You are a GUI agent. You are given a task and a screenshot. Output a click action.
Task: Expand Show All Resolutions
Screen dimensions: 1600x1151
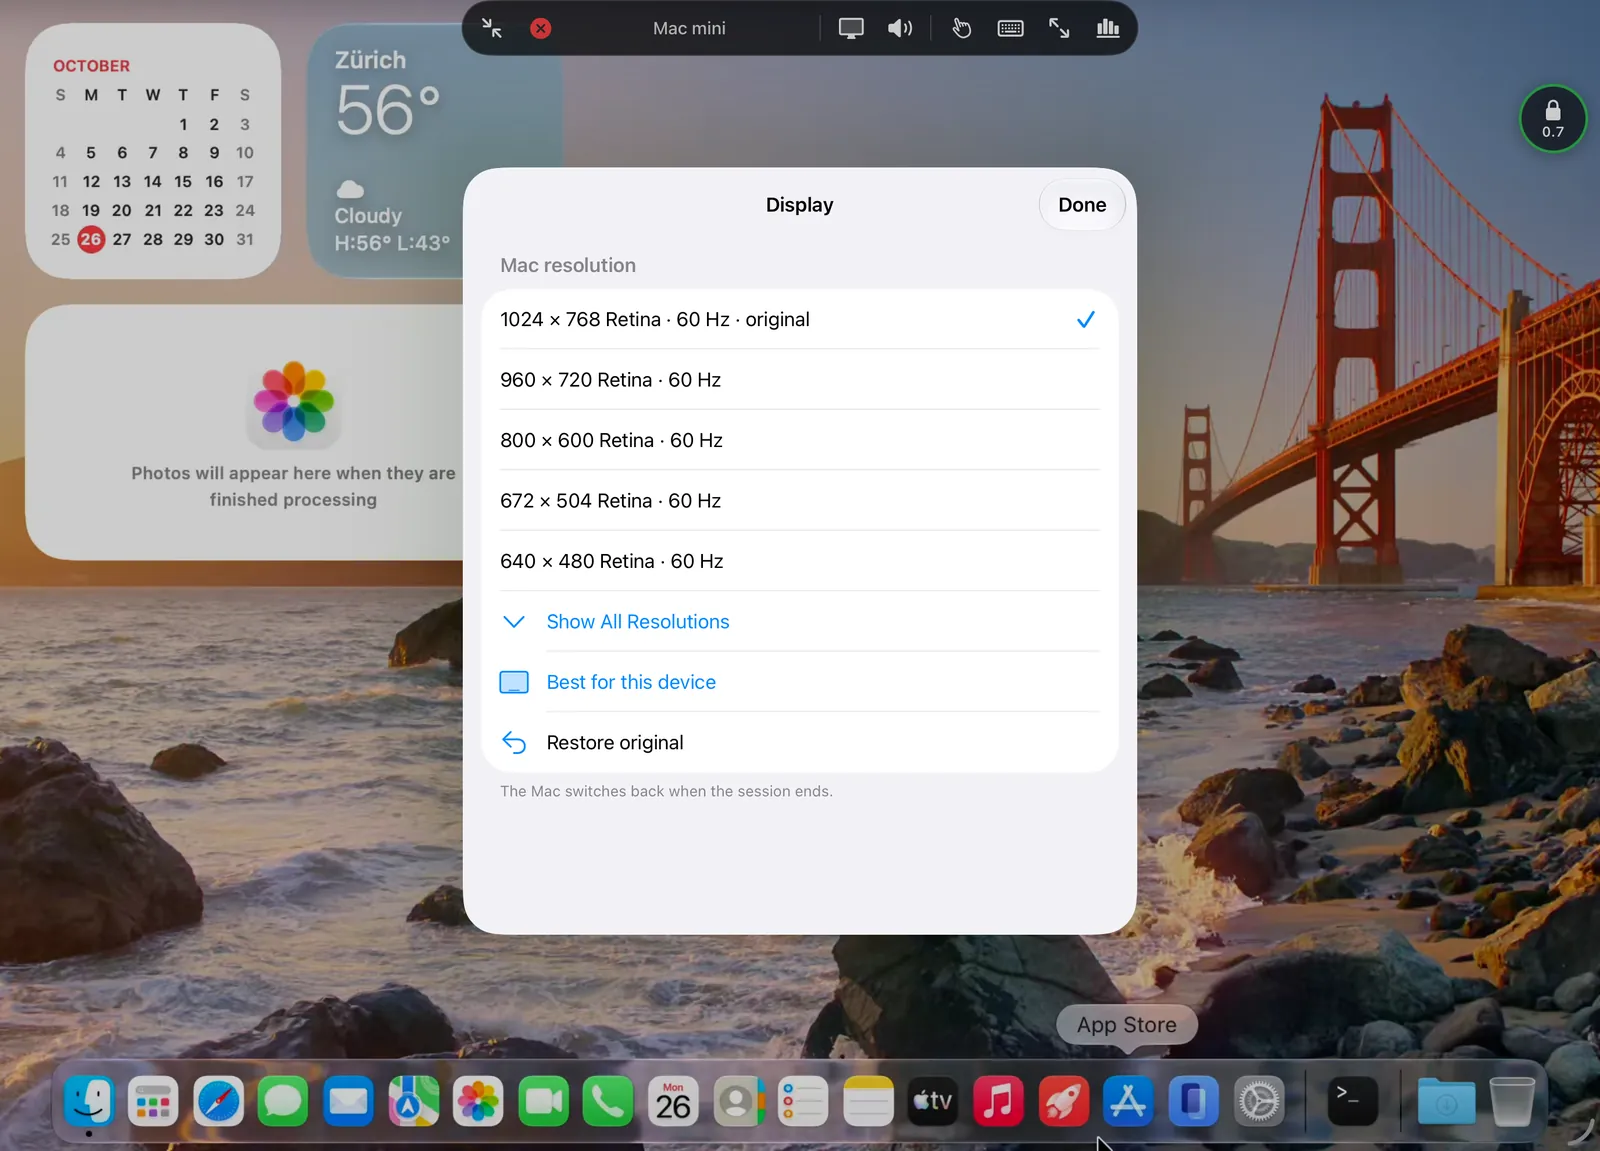pos(799,622)
